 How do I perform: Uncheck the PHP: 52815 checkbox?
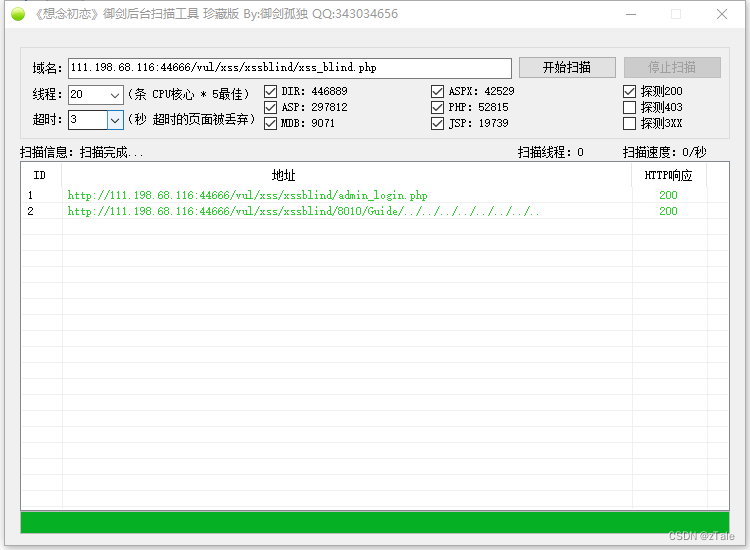tap(437, 107)
